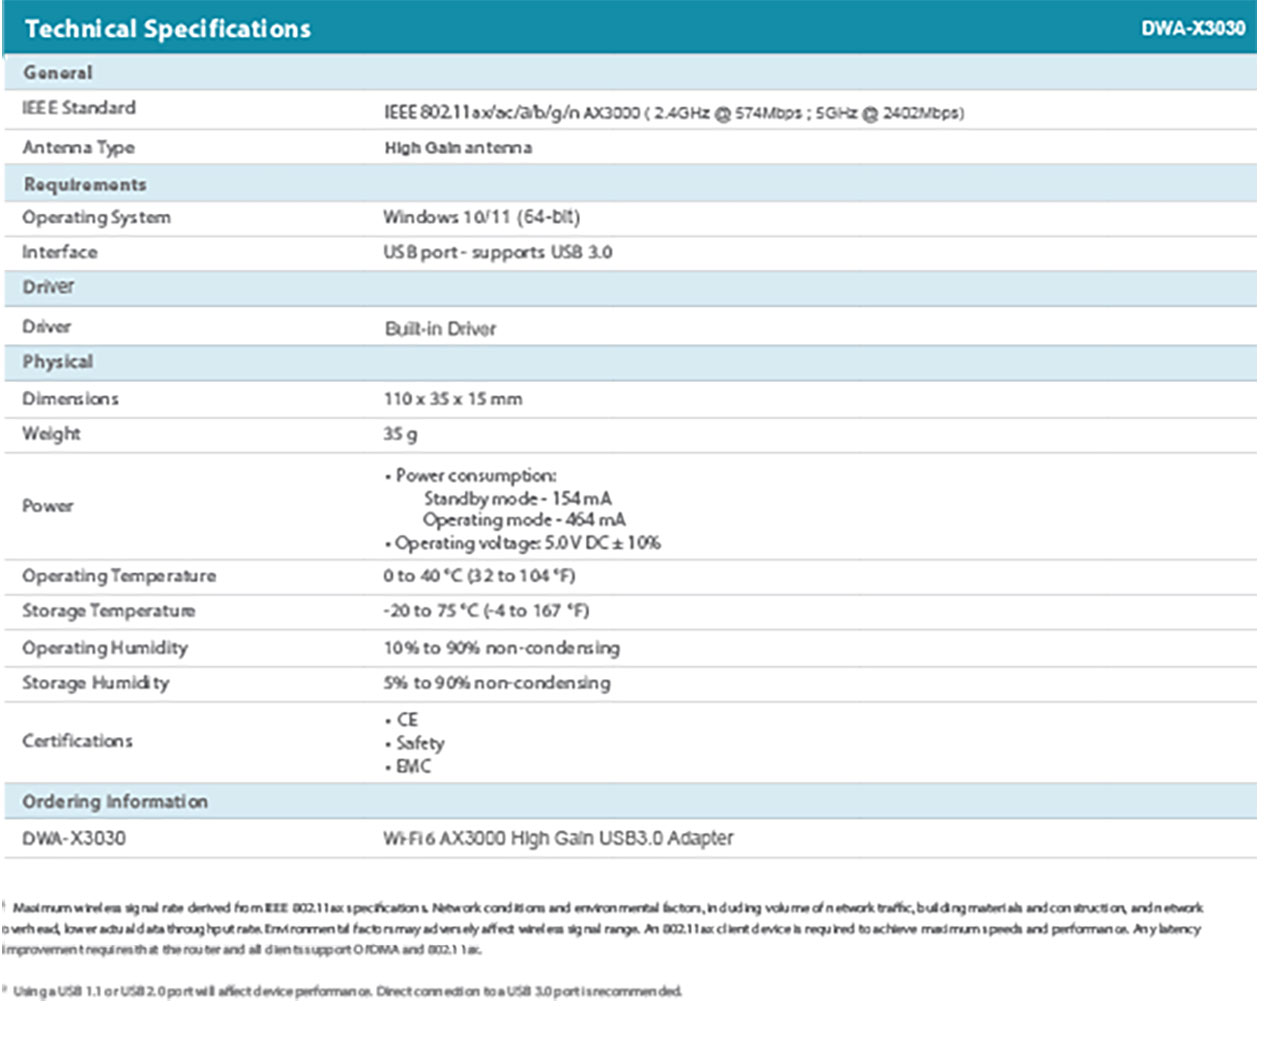Click the 5% to 90% non-condensing value

(x=497, y=683)
